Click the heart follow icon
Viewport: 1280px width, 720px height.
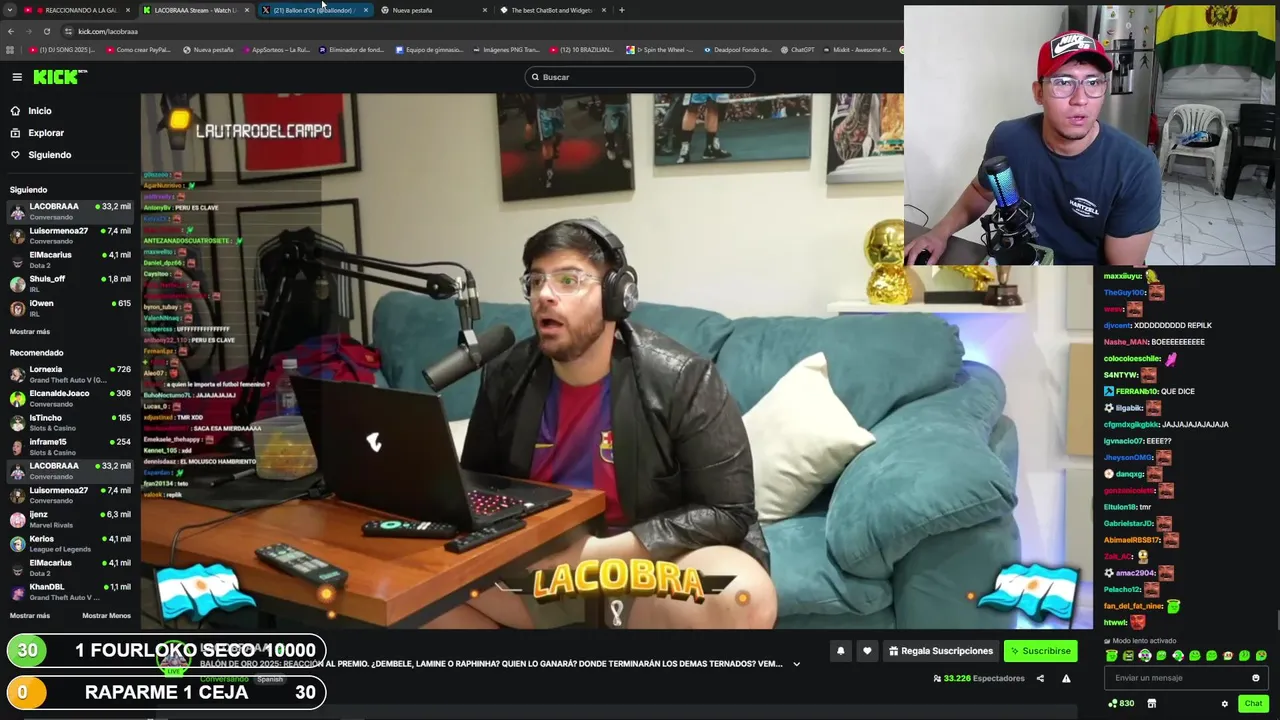click(867, 651)
